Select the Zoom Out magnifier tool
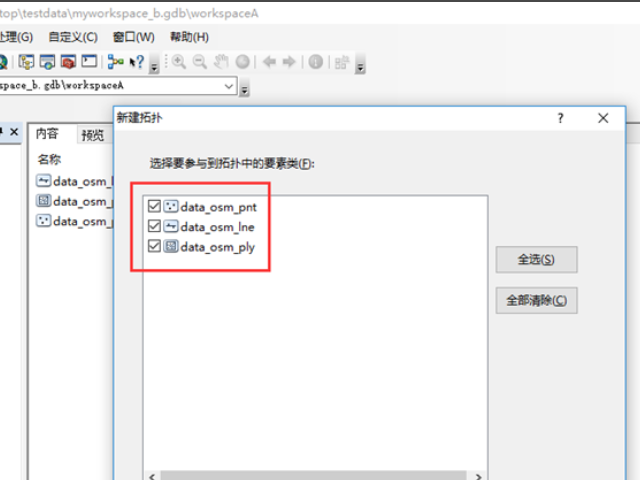The width and height of the screenshot is (640, 480). (x=200, y=62)
